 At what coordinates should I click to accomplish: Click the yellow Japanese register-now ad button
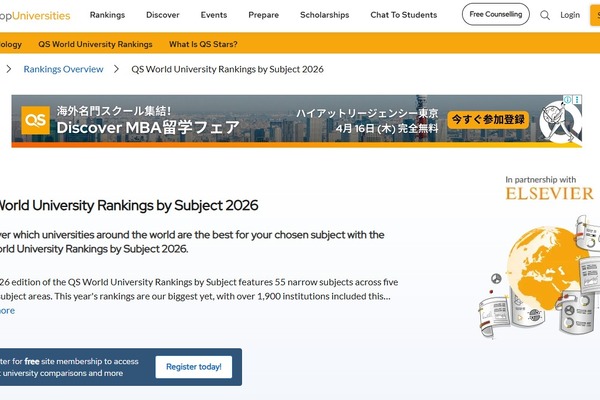click(488, 119)
